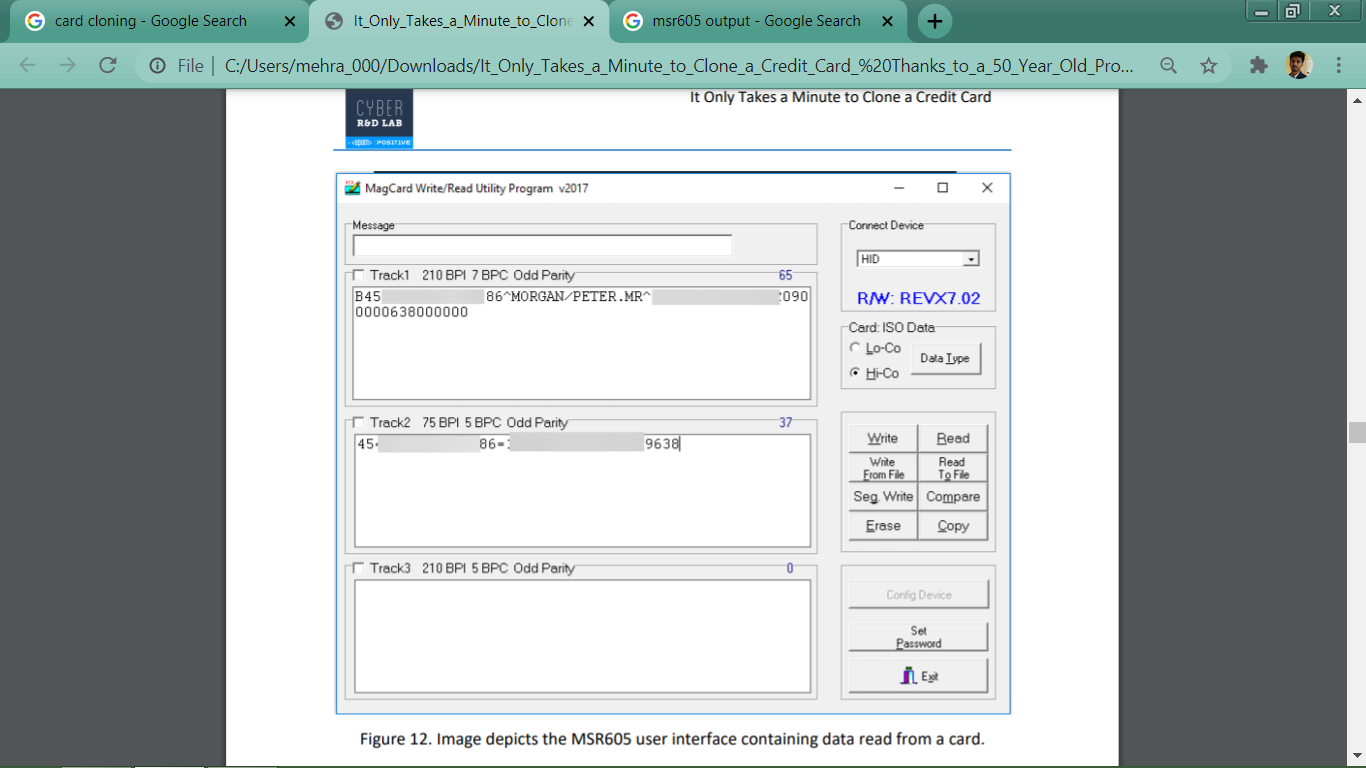Click the browser forward arrow
The height and width of the screenshot is (768, 1366).
pos(67,65)
